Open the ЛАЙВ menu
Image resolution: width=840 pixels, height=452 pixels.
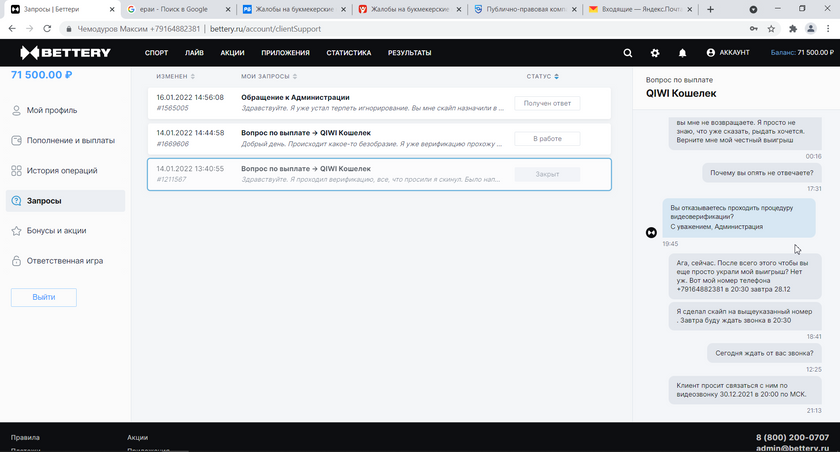(x=194, y=53)
